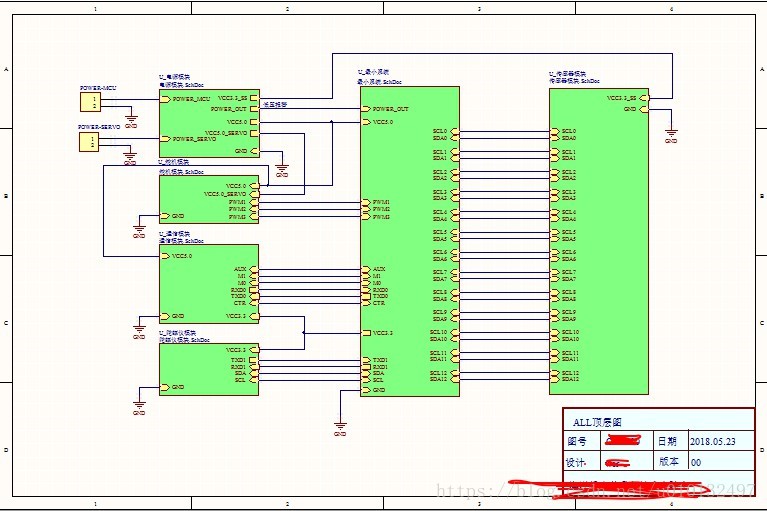Screen dimensions: 767x511
Task: Click ground symbol right of 电源模块 sheet
Action: [282, 171]
